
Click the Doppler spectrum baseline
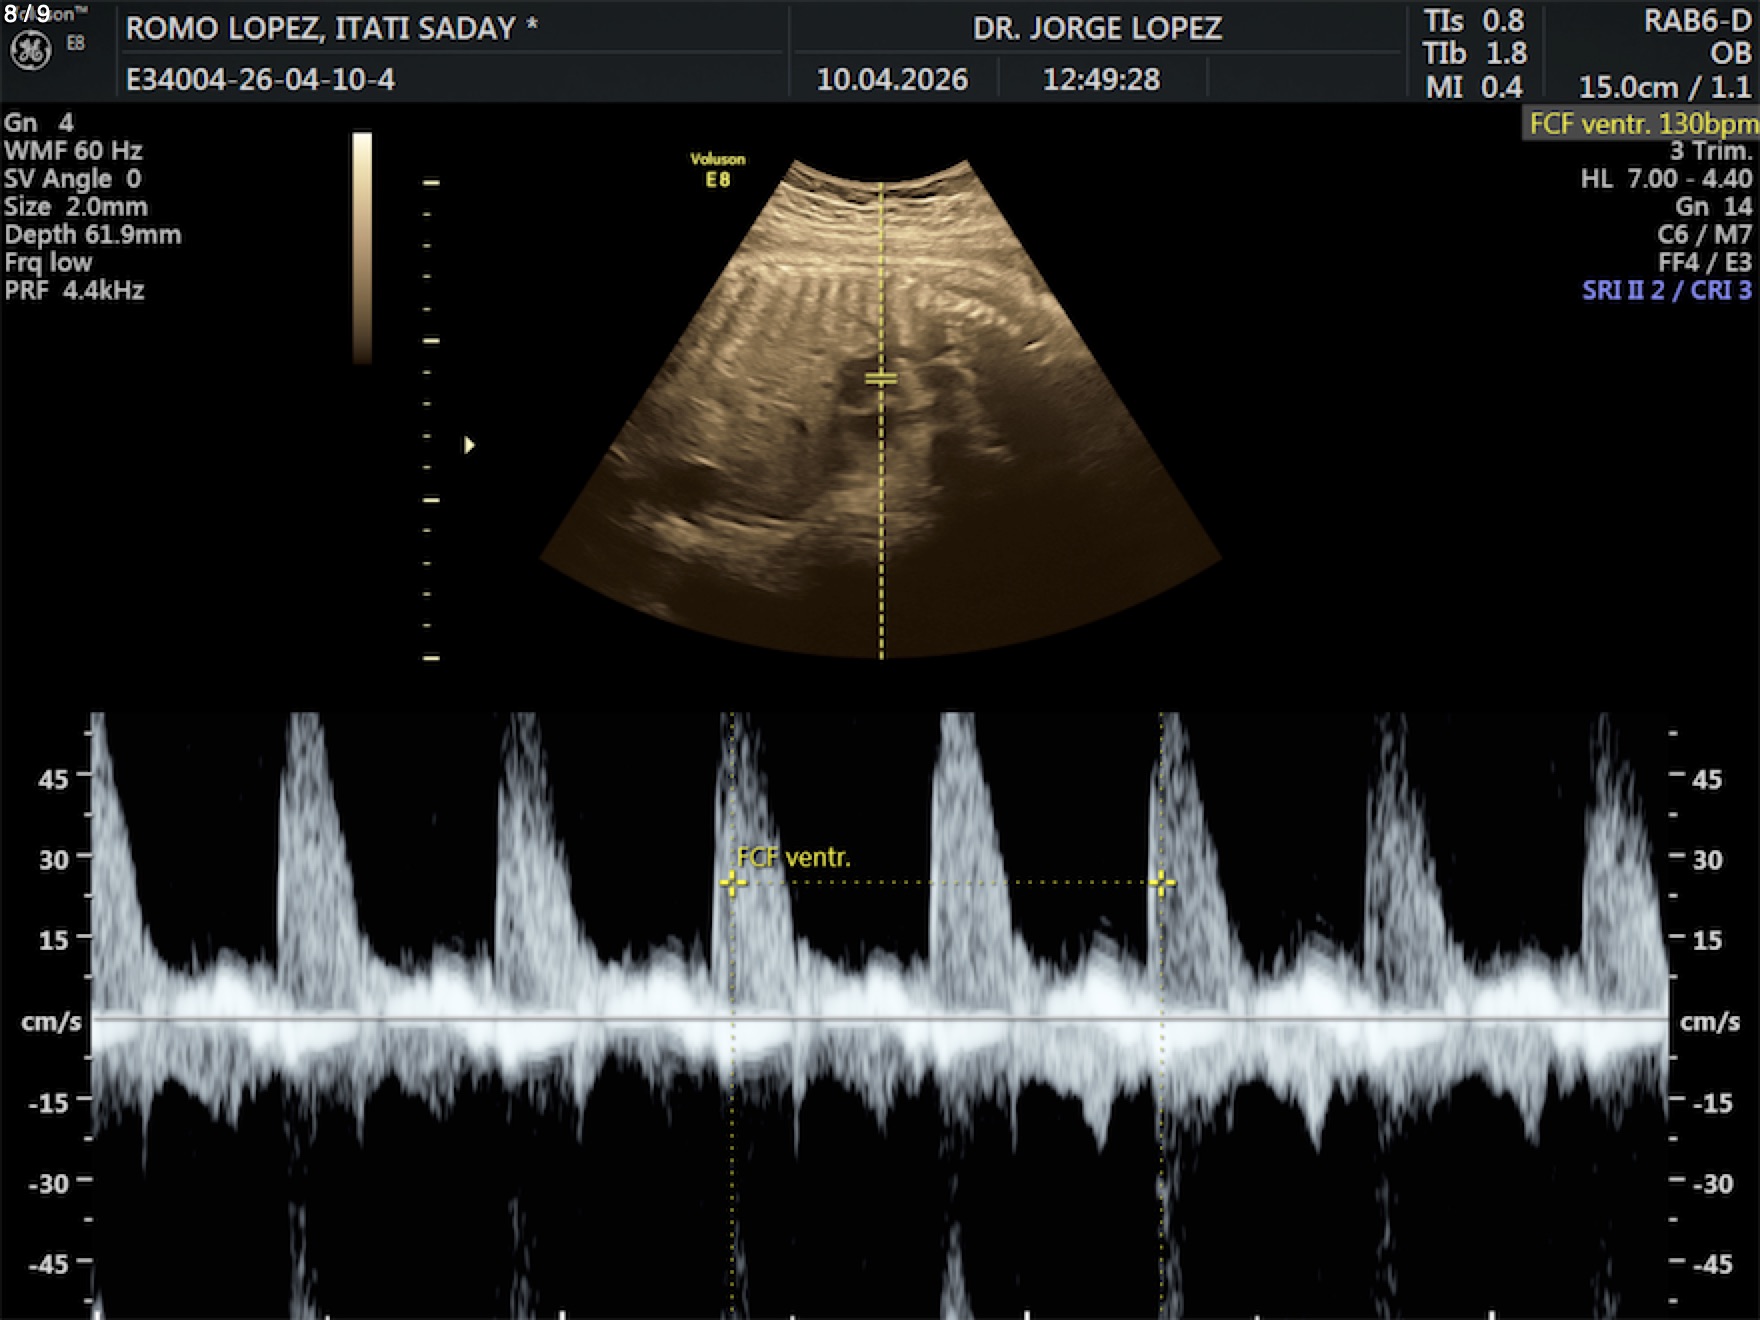point(880,1018)
